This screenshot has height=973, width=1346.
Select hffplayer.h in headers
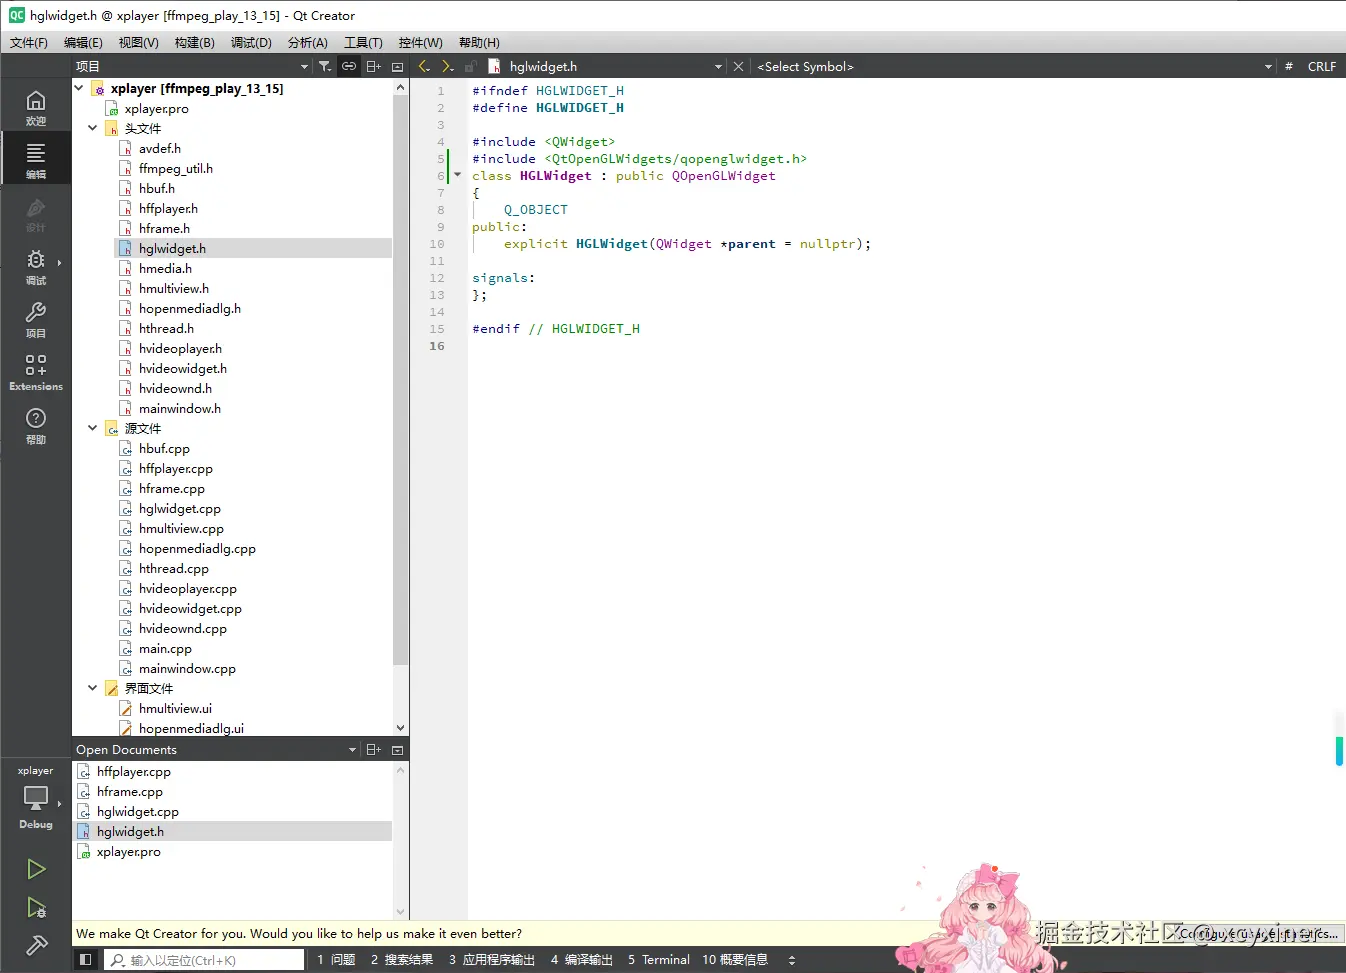click(x=168, y=208)
